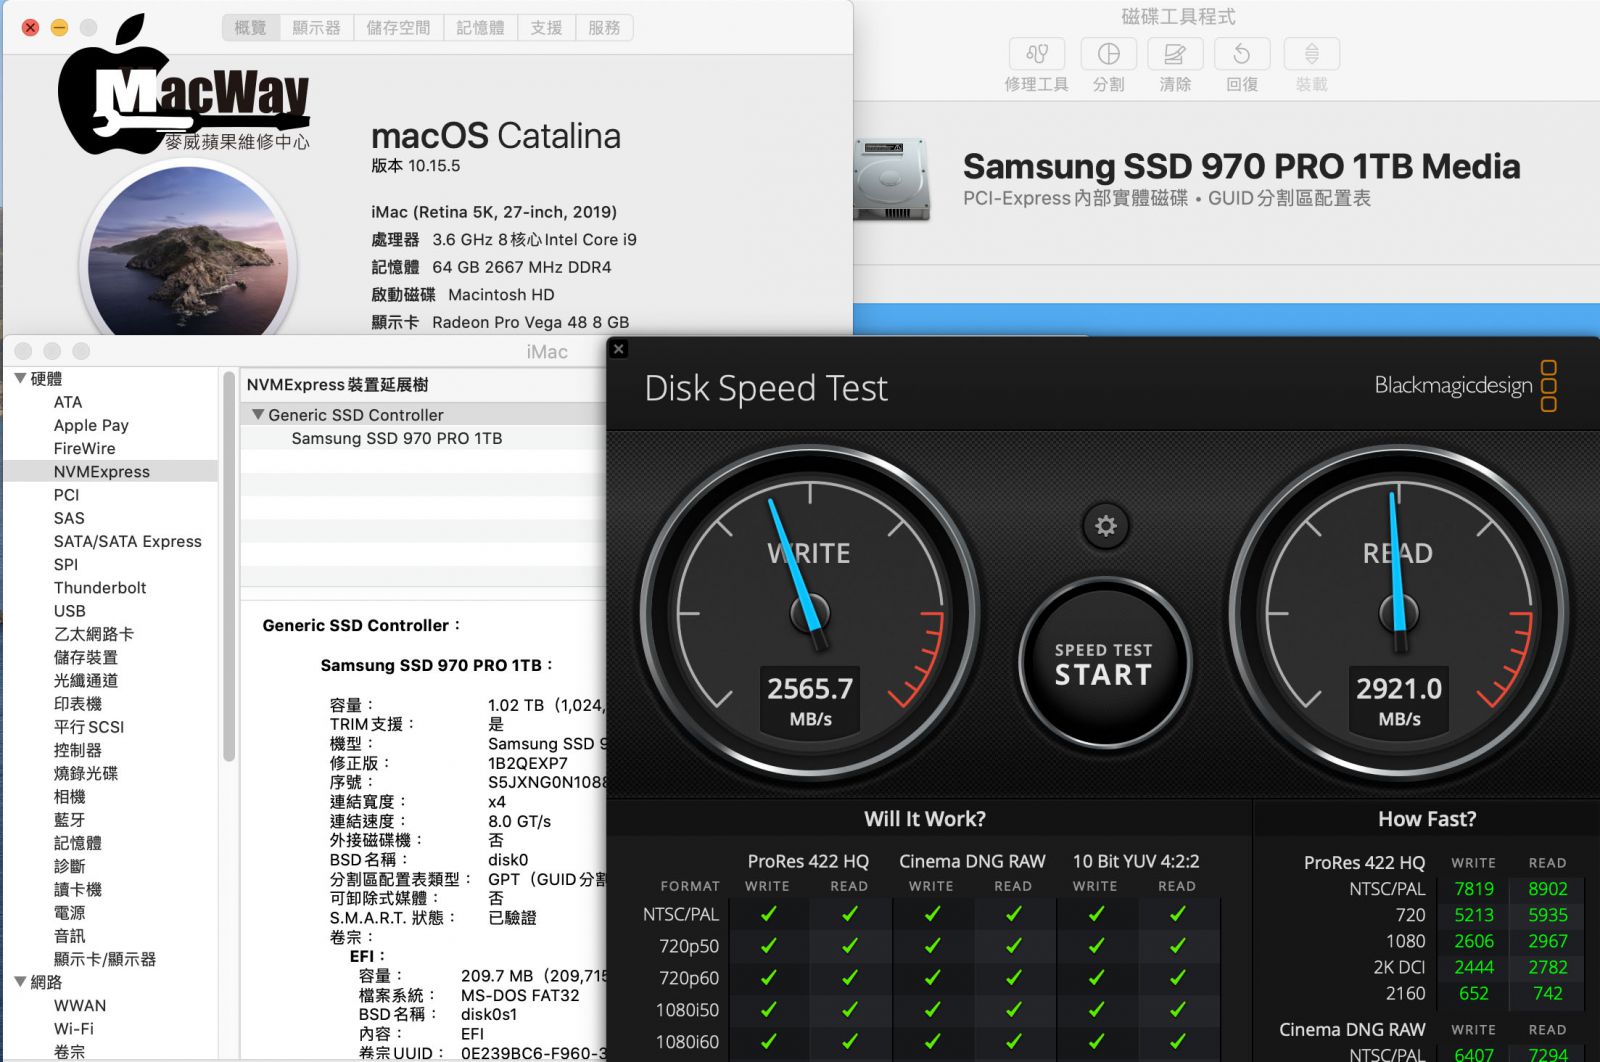
Task: Select 顯示卡/顯示器 in the sidebar
Action: [x=104, y=959]
